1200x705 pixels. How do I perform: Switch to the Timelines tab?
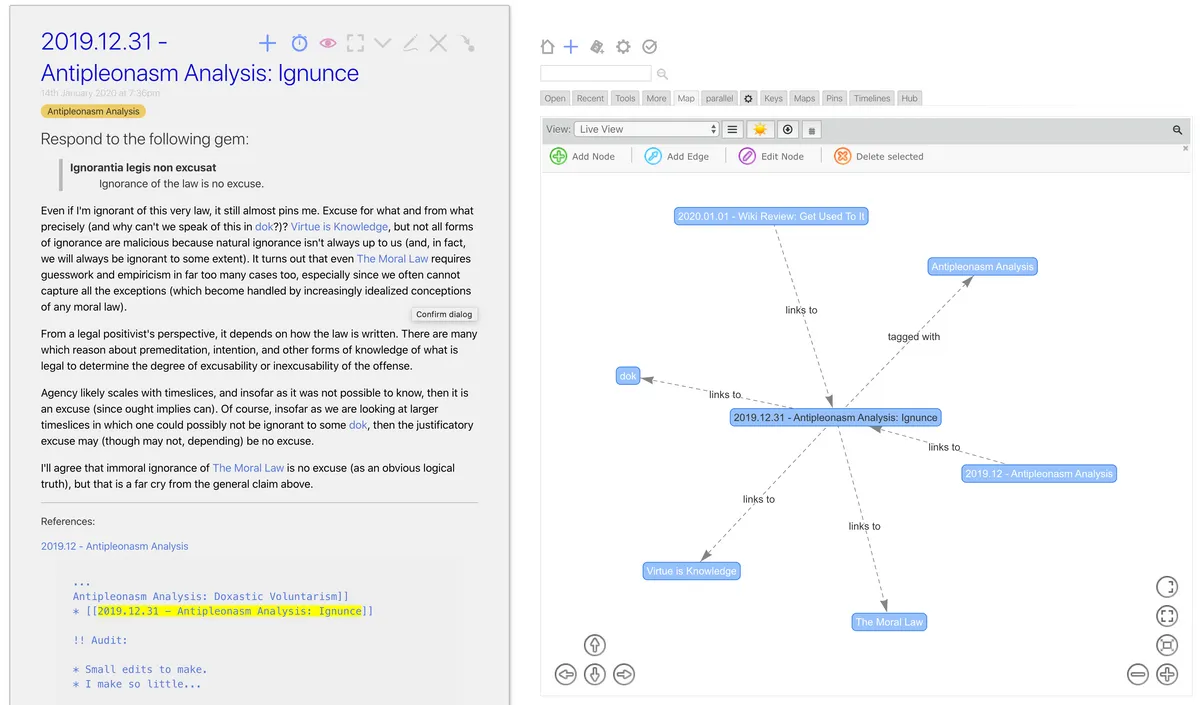872,98
